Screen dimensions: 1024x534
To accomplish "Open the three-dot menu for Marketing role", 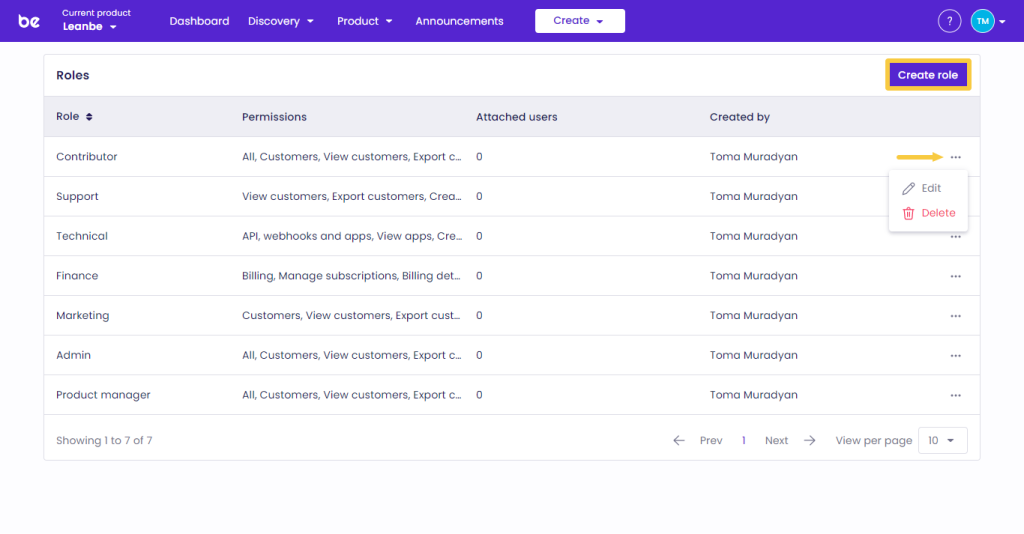I will coord(956,316).
